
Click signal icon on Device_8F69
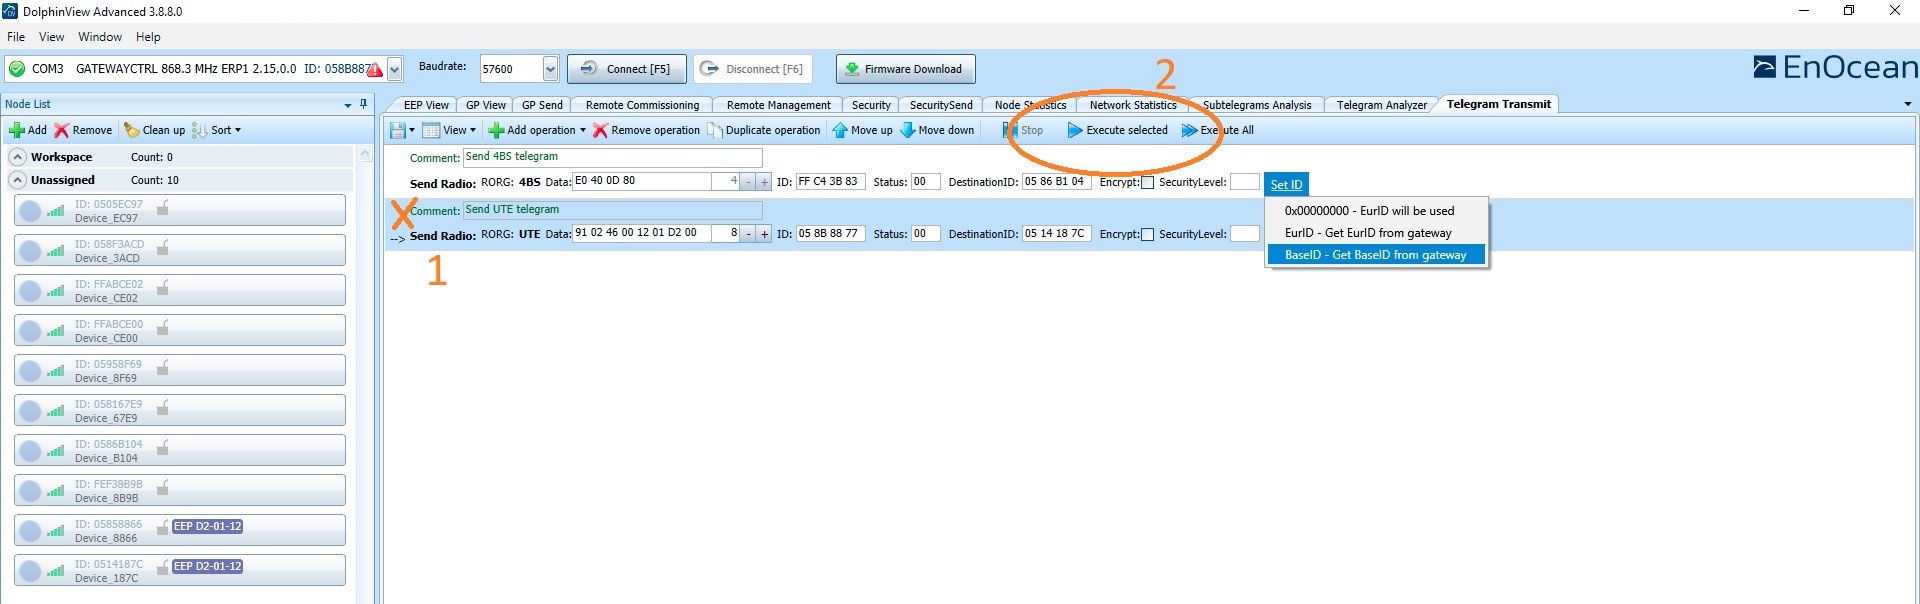pos(55,370)
